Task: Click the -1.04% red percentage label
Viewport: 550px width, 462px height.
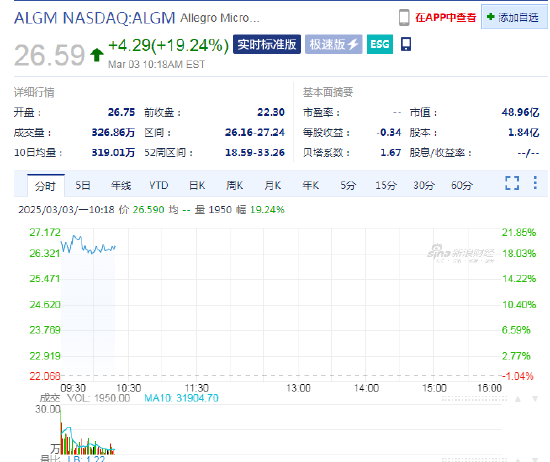Action: (x=518, y=376)
